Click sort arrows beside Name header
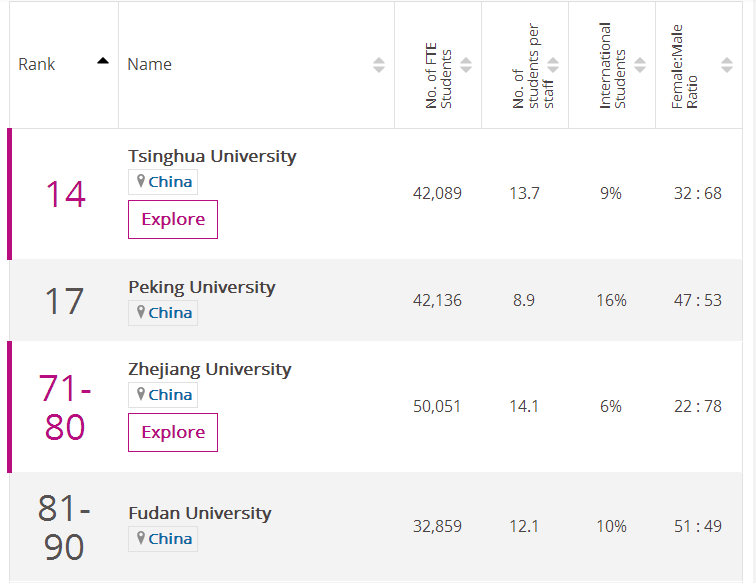The image size is (756, 583). (x=379, y=65)
